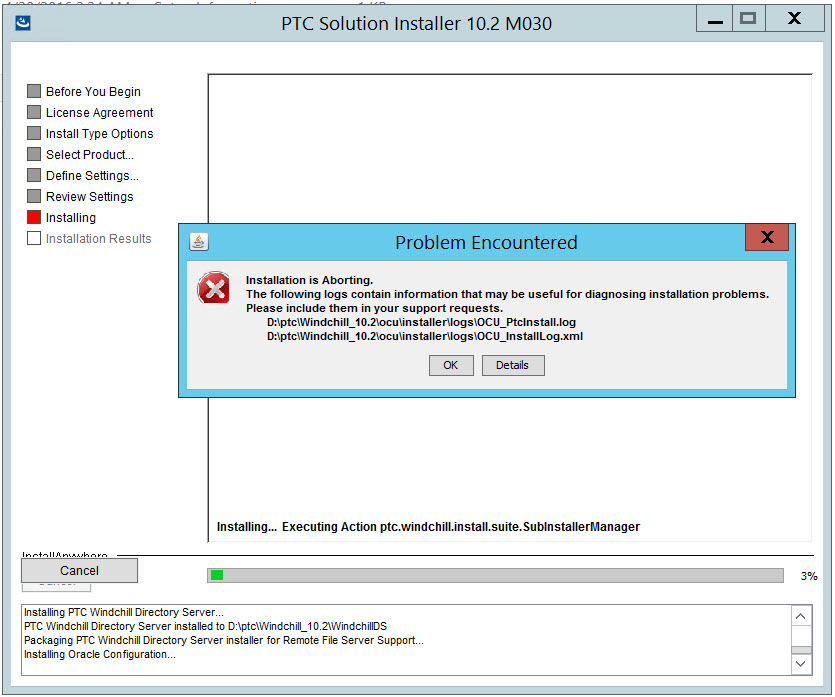This screenshot has height=697, width=835.
Task: Click the OCU_PtcInstall.log path text
Action: click(x=421, y=322)
